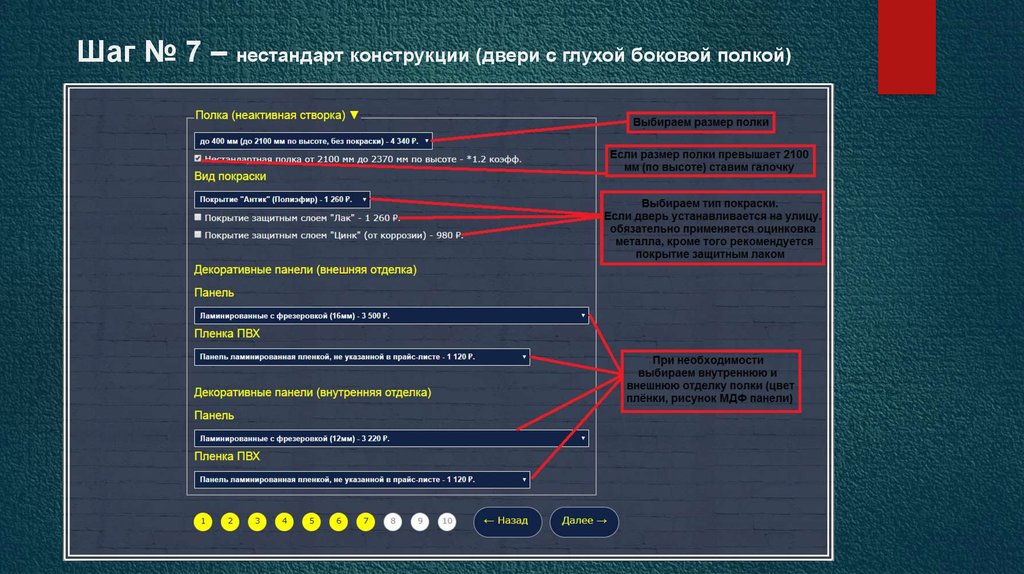Open the interior PVC film dropdown
The width and height of the screenshot is (1024, 574).
pos(362,479)
